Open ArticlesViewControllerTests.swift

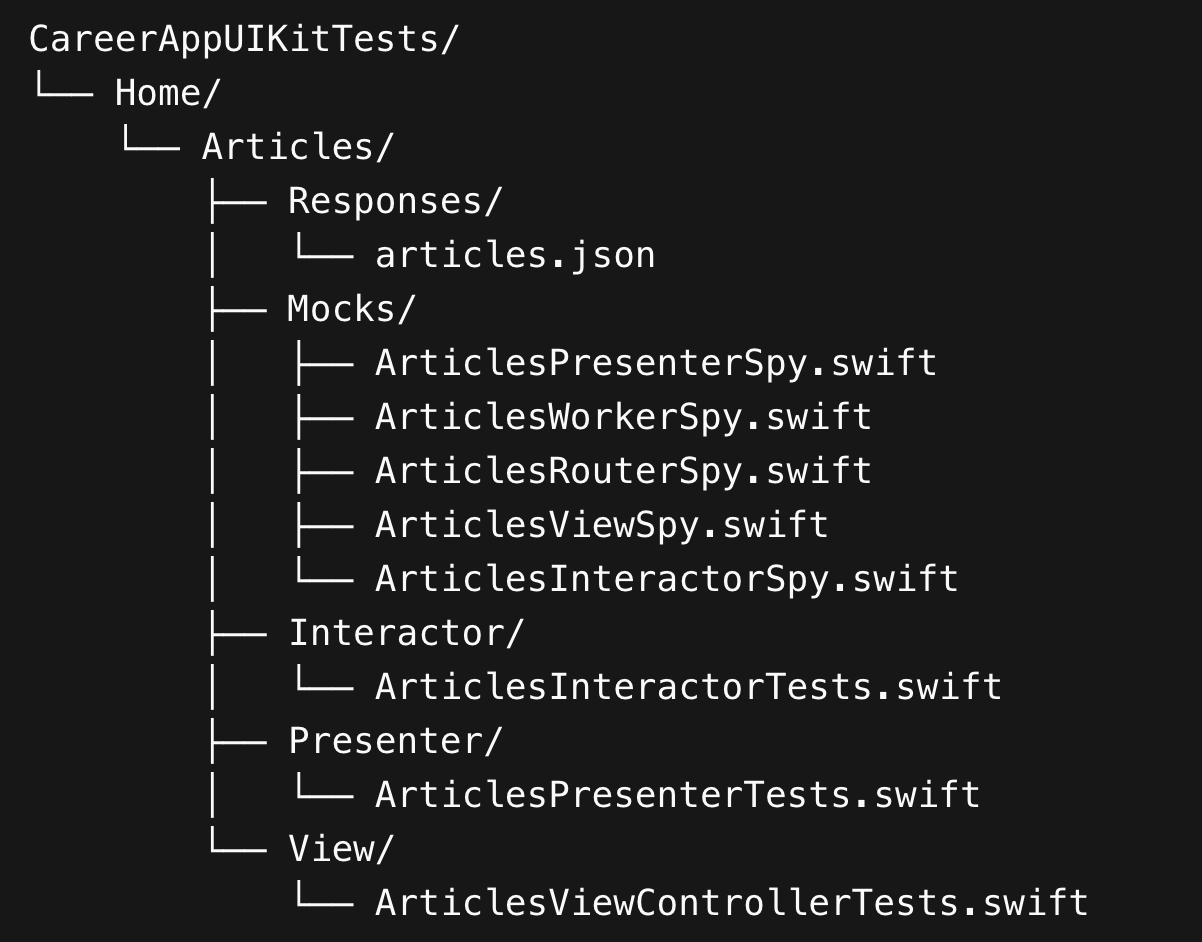tap(731, 903)
